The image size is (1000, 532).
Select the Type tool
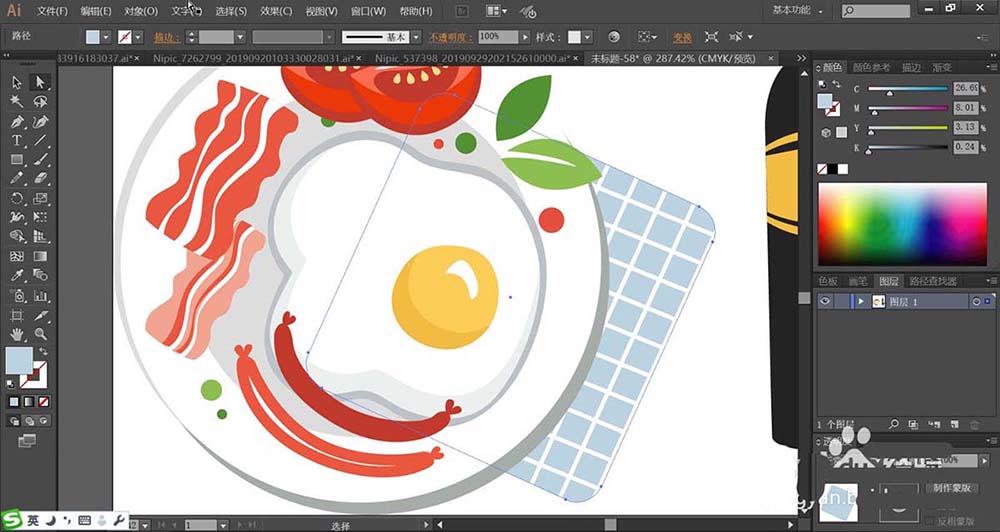tap(17, 140)
